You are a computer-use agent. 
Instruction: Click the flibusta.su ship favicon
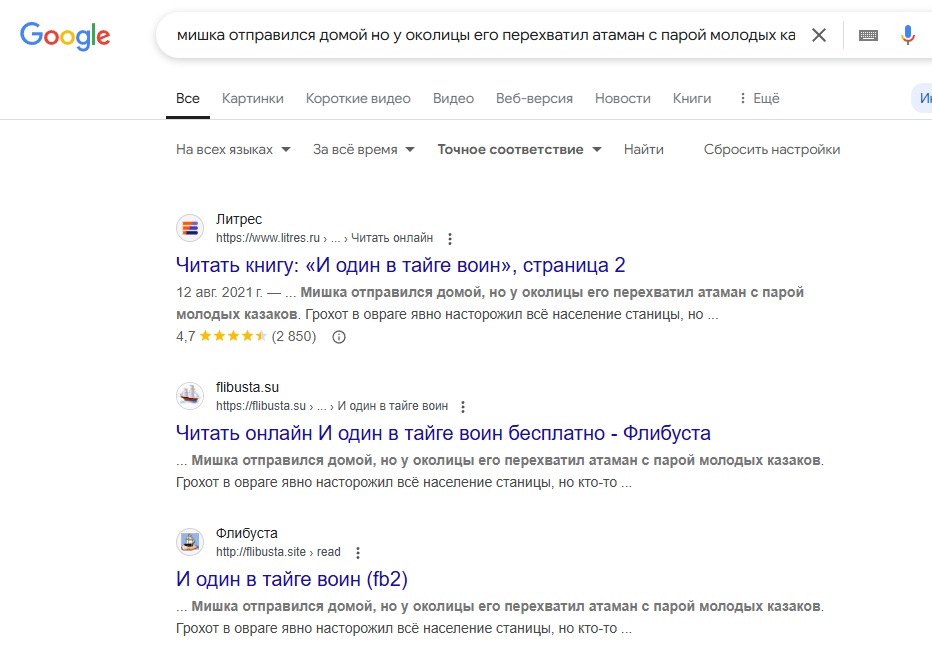pyautogui.click(x=190, y=396)
